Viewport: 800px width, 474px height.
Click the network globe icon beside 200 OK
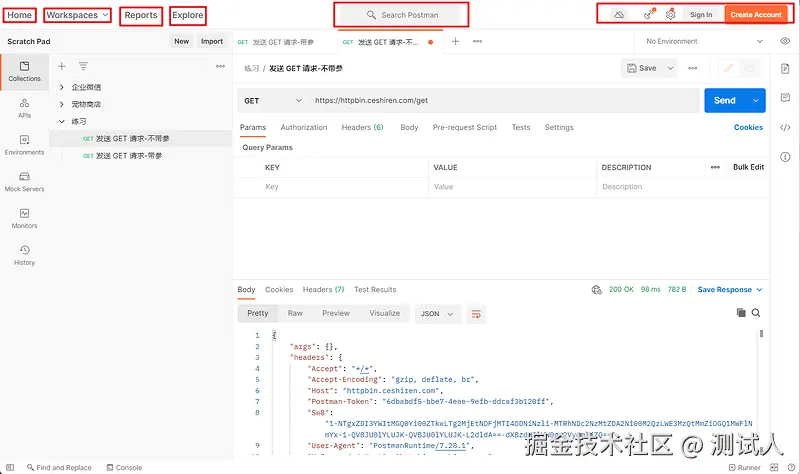click(596, 290)
